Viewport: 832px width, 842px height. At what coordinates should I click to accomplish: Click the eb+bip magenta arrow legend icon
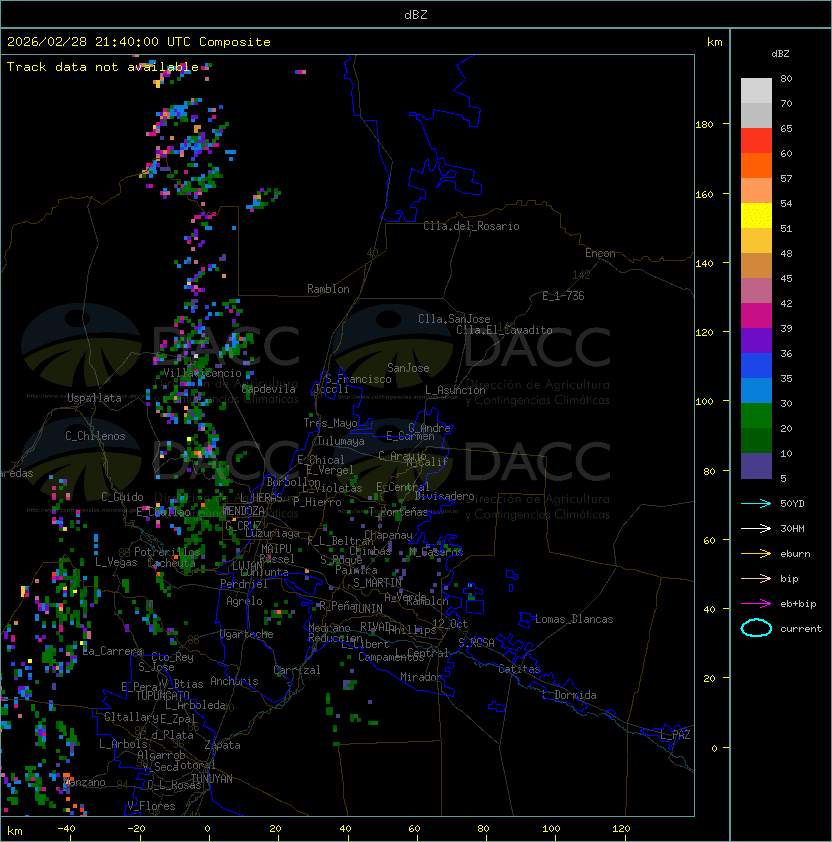coord(756,604)
